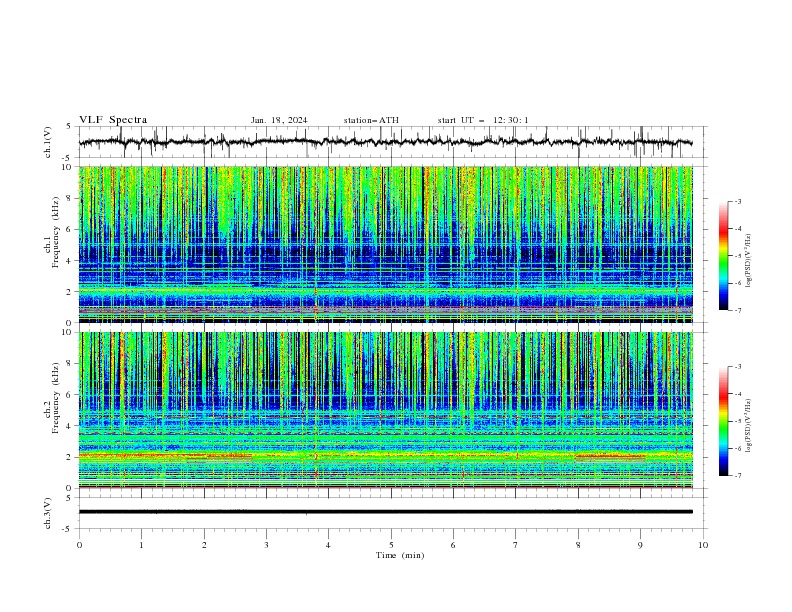The width and height of the screenshot is (792, 612).
Task: Click the ch.2 "Frequency (kHz)" axis label
Action: [x=55, y=398]
